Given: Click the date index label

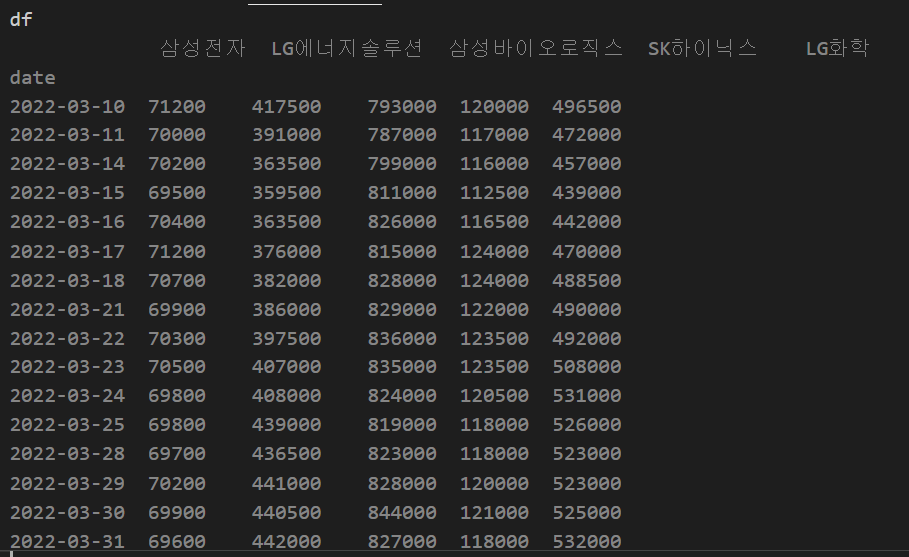Looking at the screenshot, I should pos(32,78).
